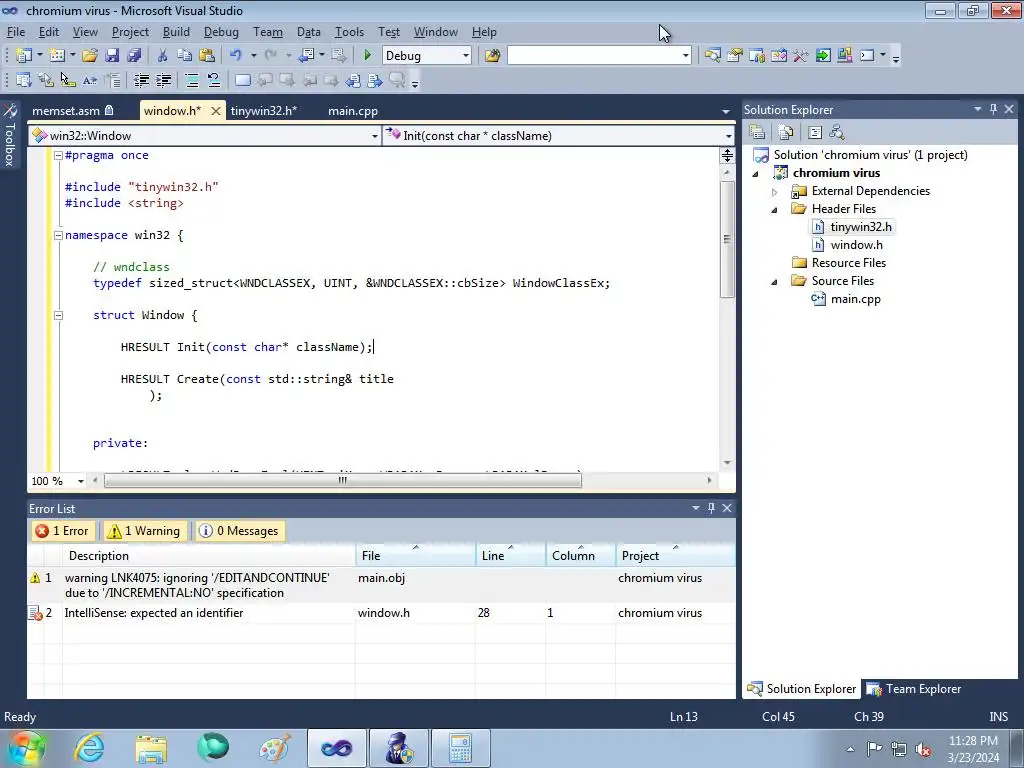Click the New Project toolbar icon
The width and height of the screenshot is (1024, 768).
24,56
